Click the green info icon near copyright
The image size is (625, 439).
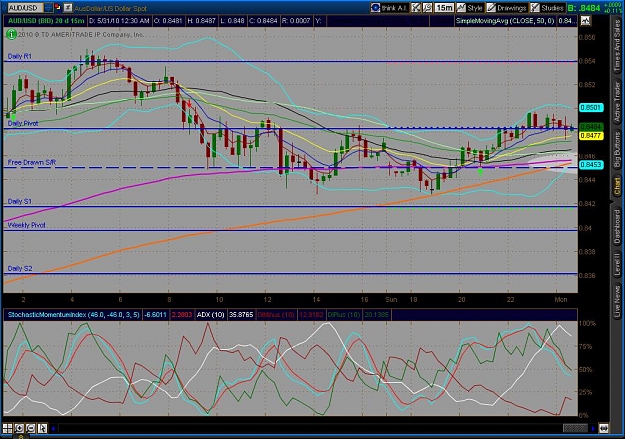click(x=11, y=35)
